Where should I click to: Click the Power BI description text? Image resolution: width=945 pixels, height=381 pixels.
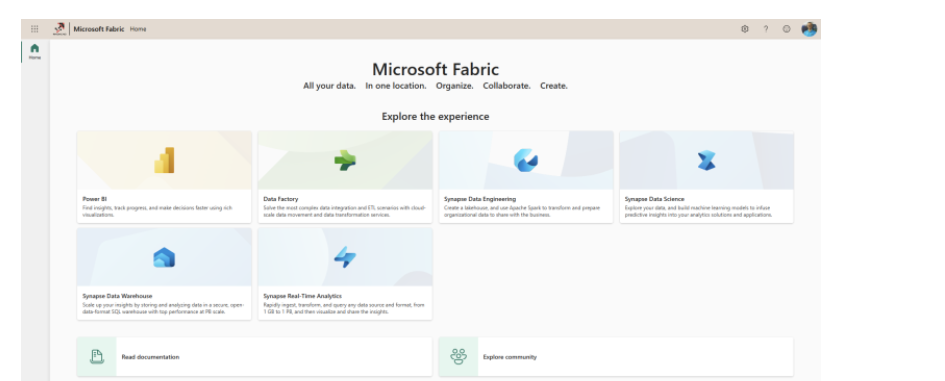(157, 211)
